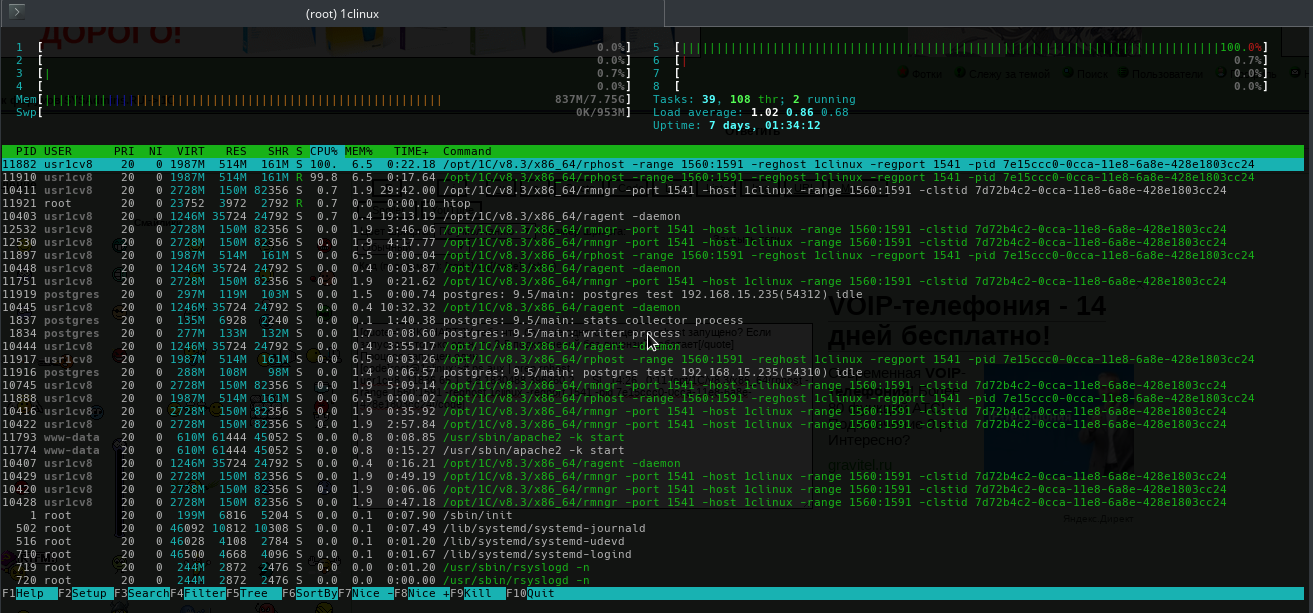Open F6 SortBy menu
Image resolution: width=1313 pixels, height=613 pixels.
(308, 593)
